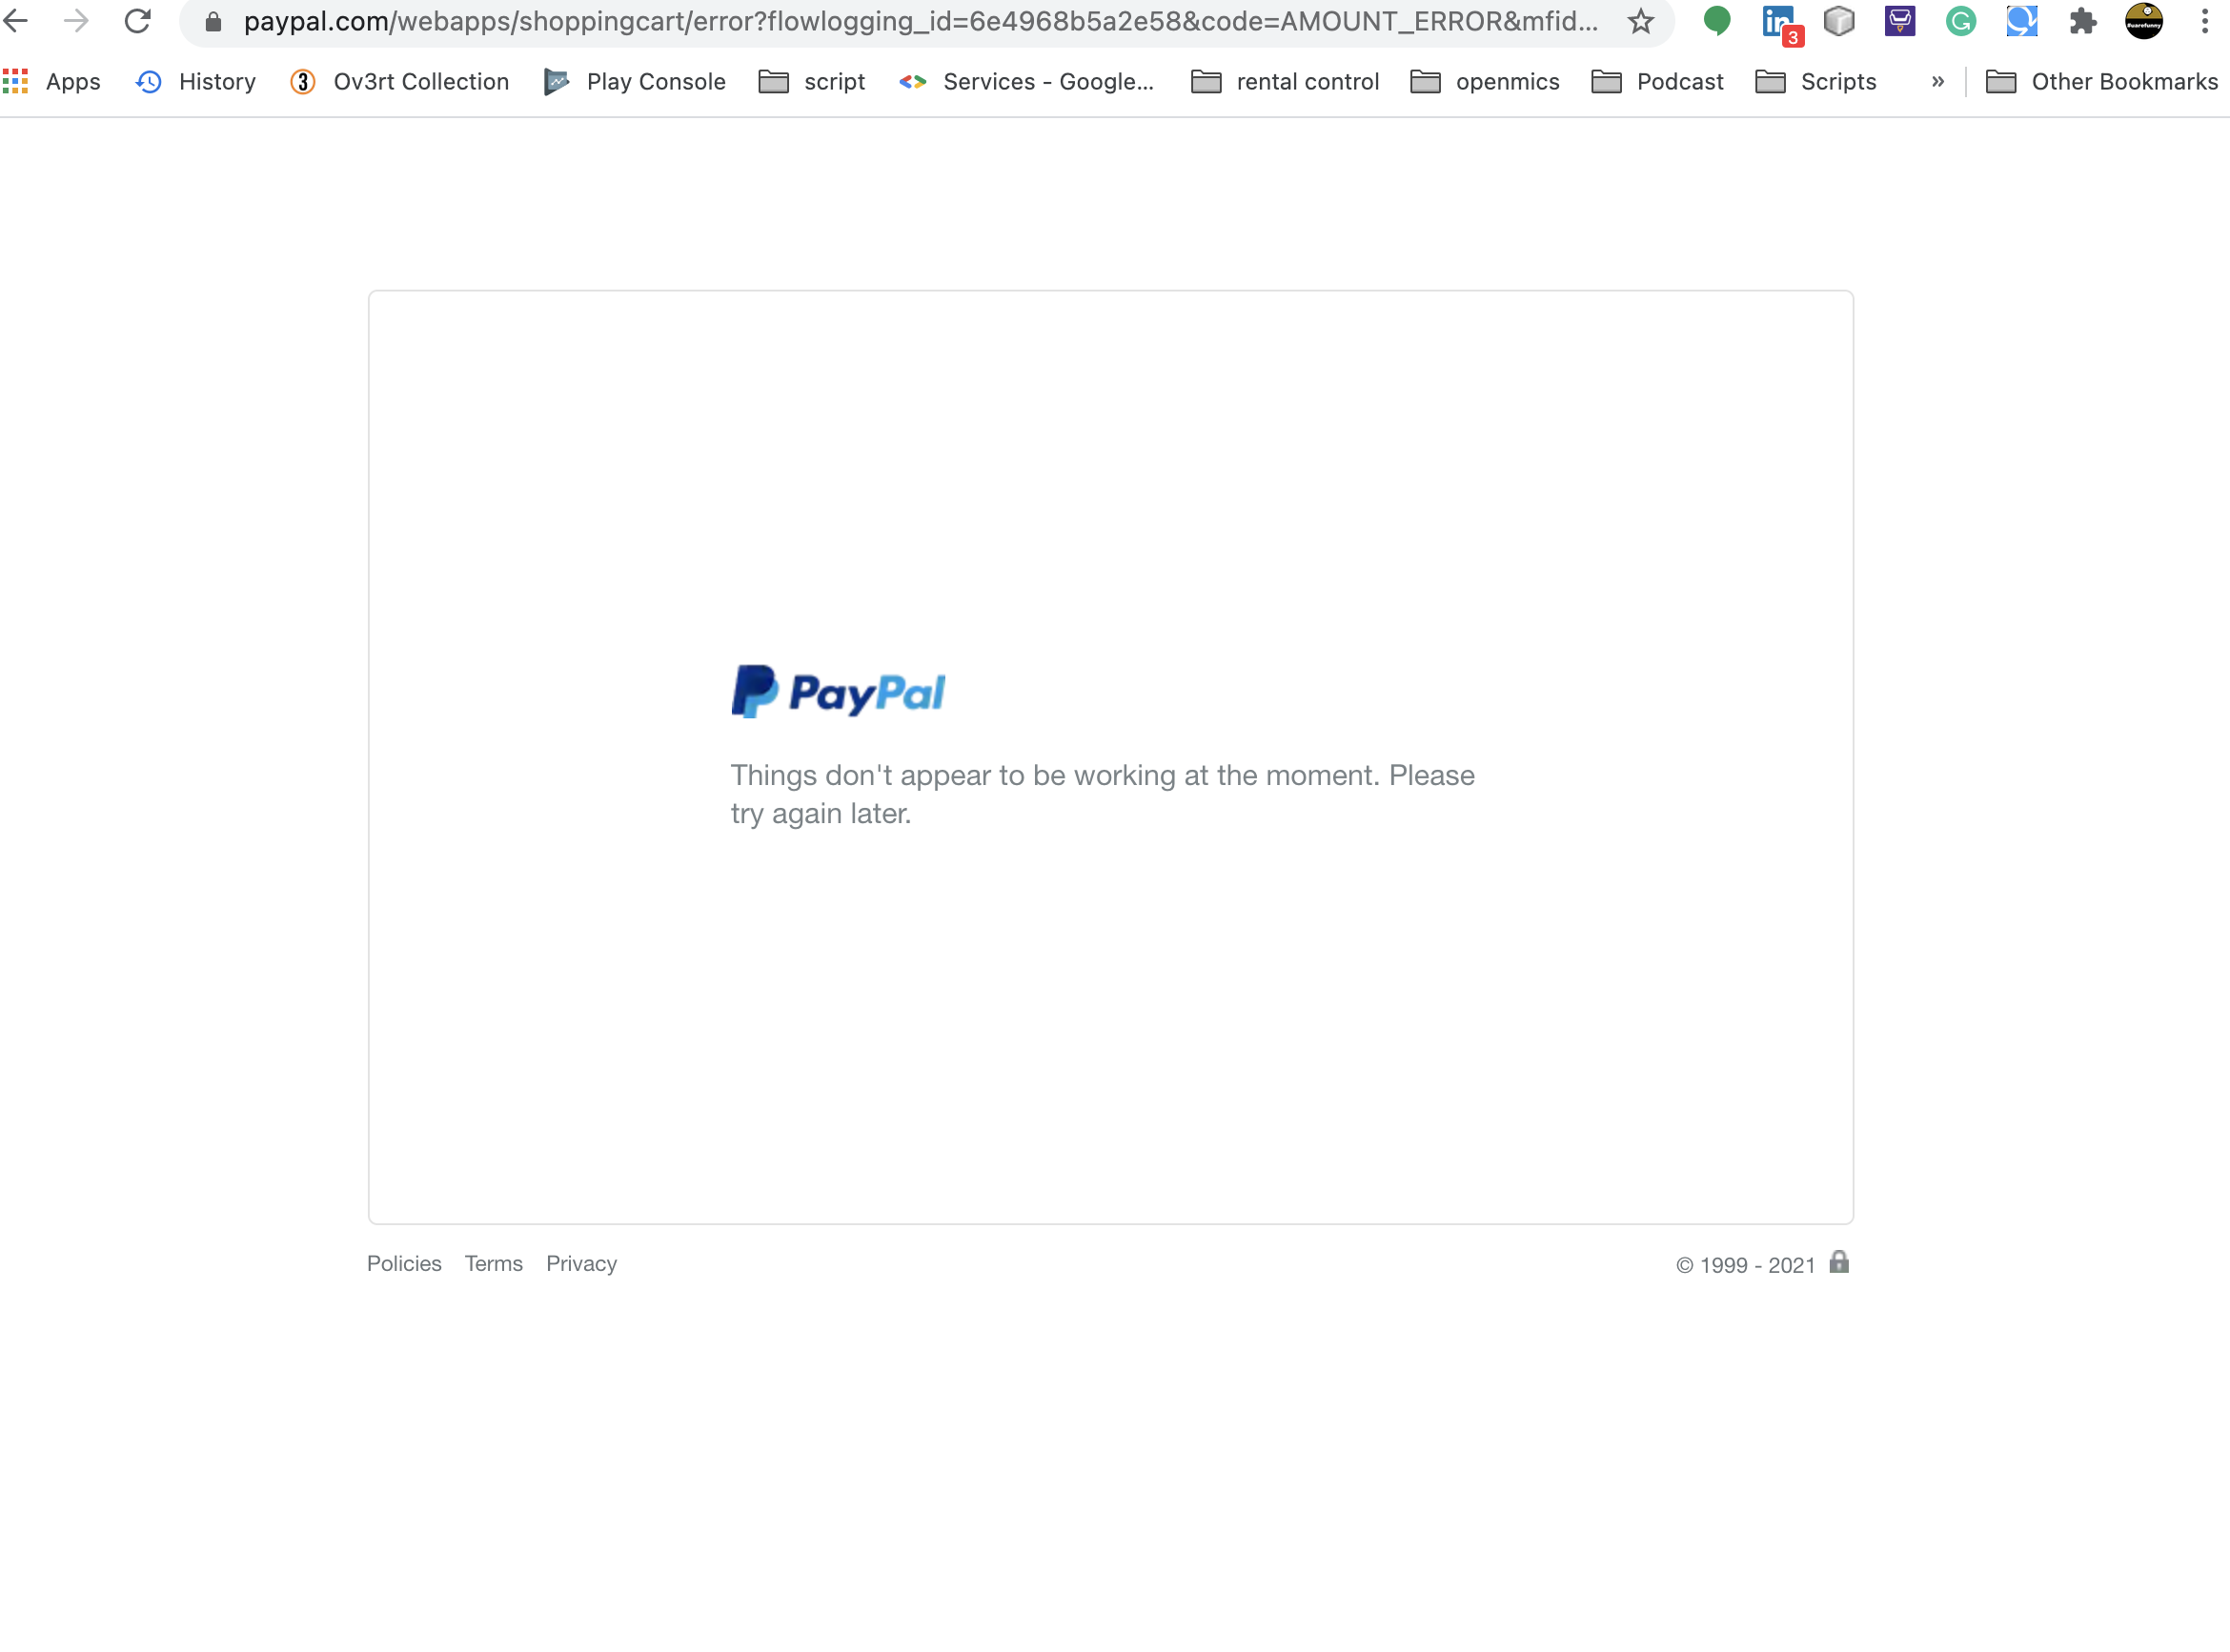Screen dimensions: 2230x1652
Task: Click the browser forward arrow
Action: [76, 20]
